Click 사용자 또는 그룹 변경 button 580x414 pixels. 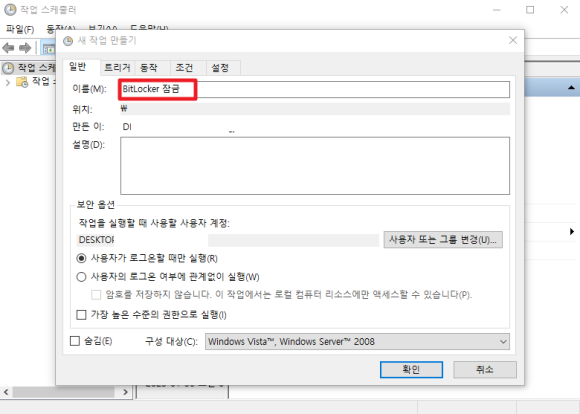pos(443,240)
